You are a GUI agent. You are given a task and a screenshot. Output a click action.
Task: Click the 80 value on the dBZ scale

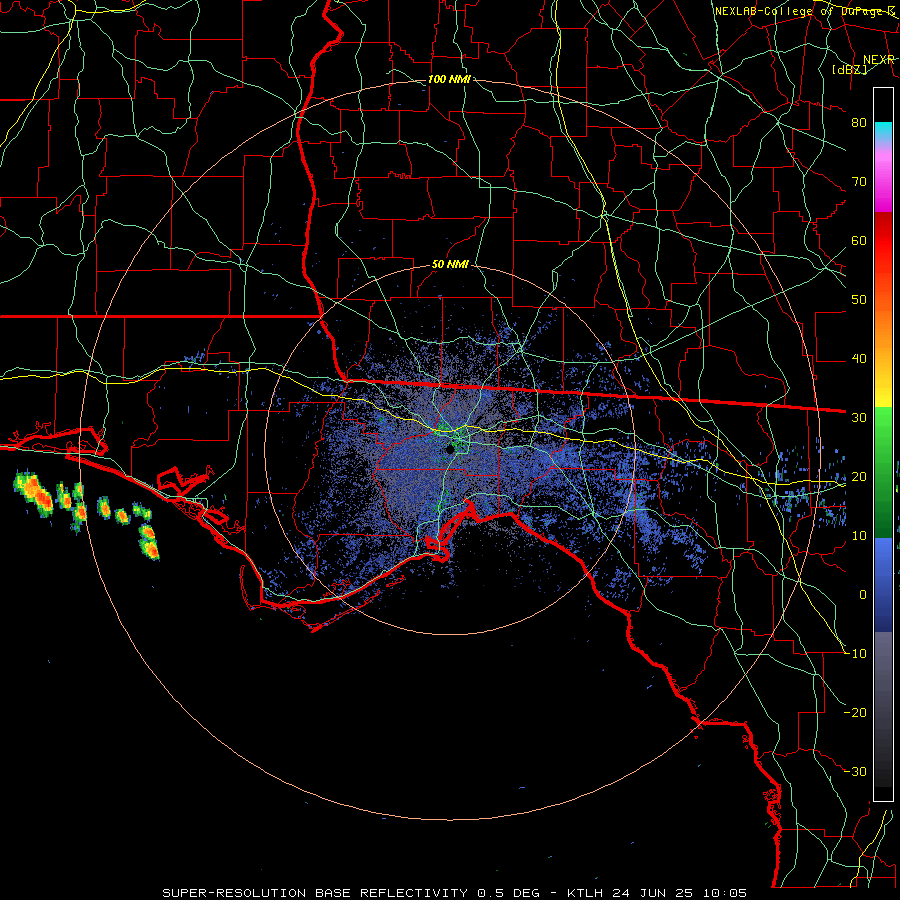pos(859,122)
